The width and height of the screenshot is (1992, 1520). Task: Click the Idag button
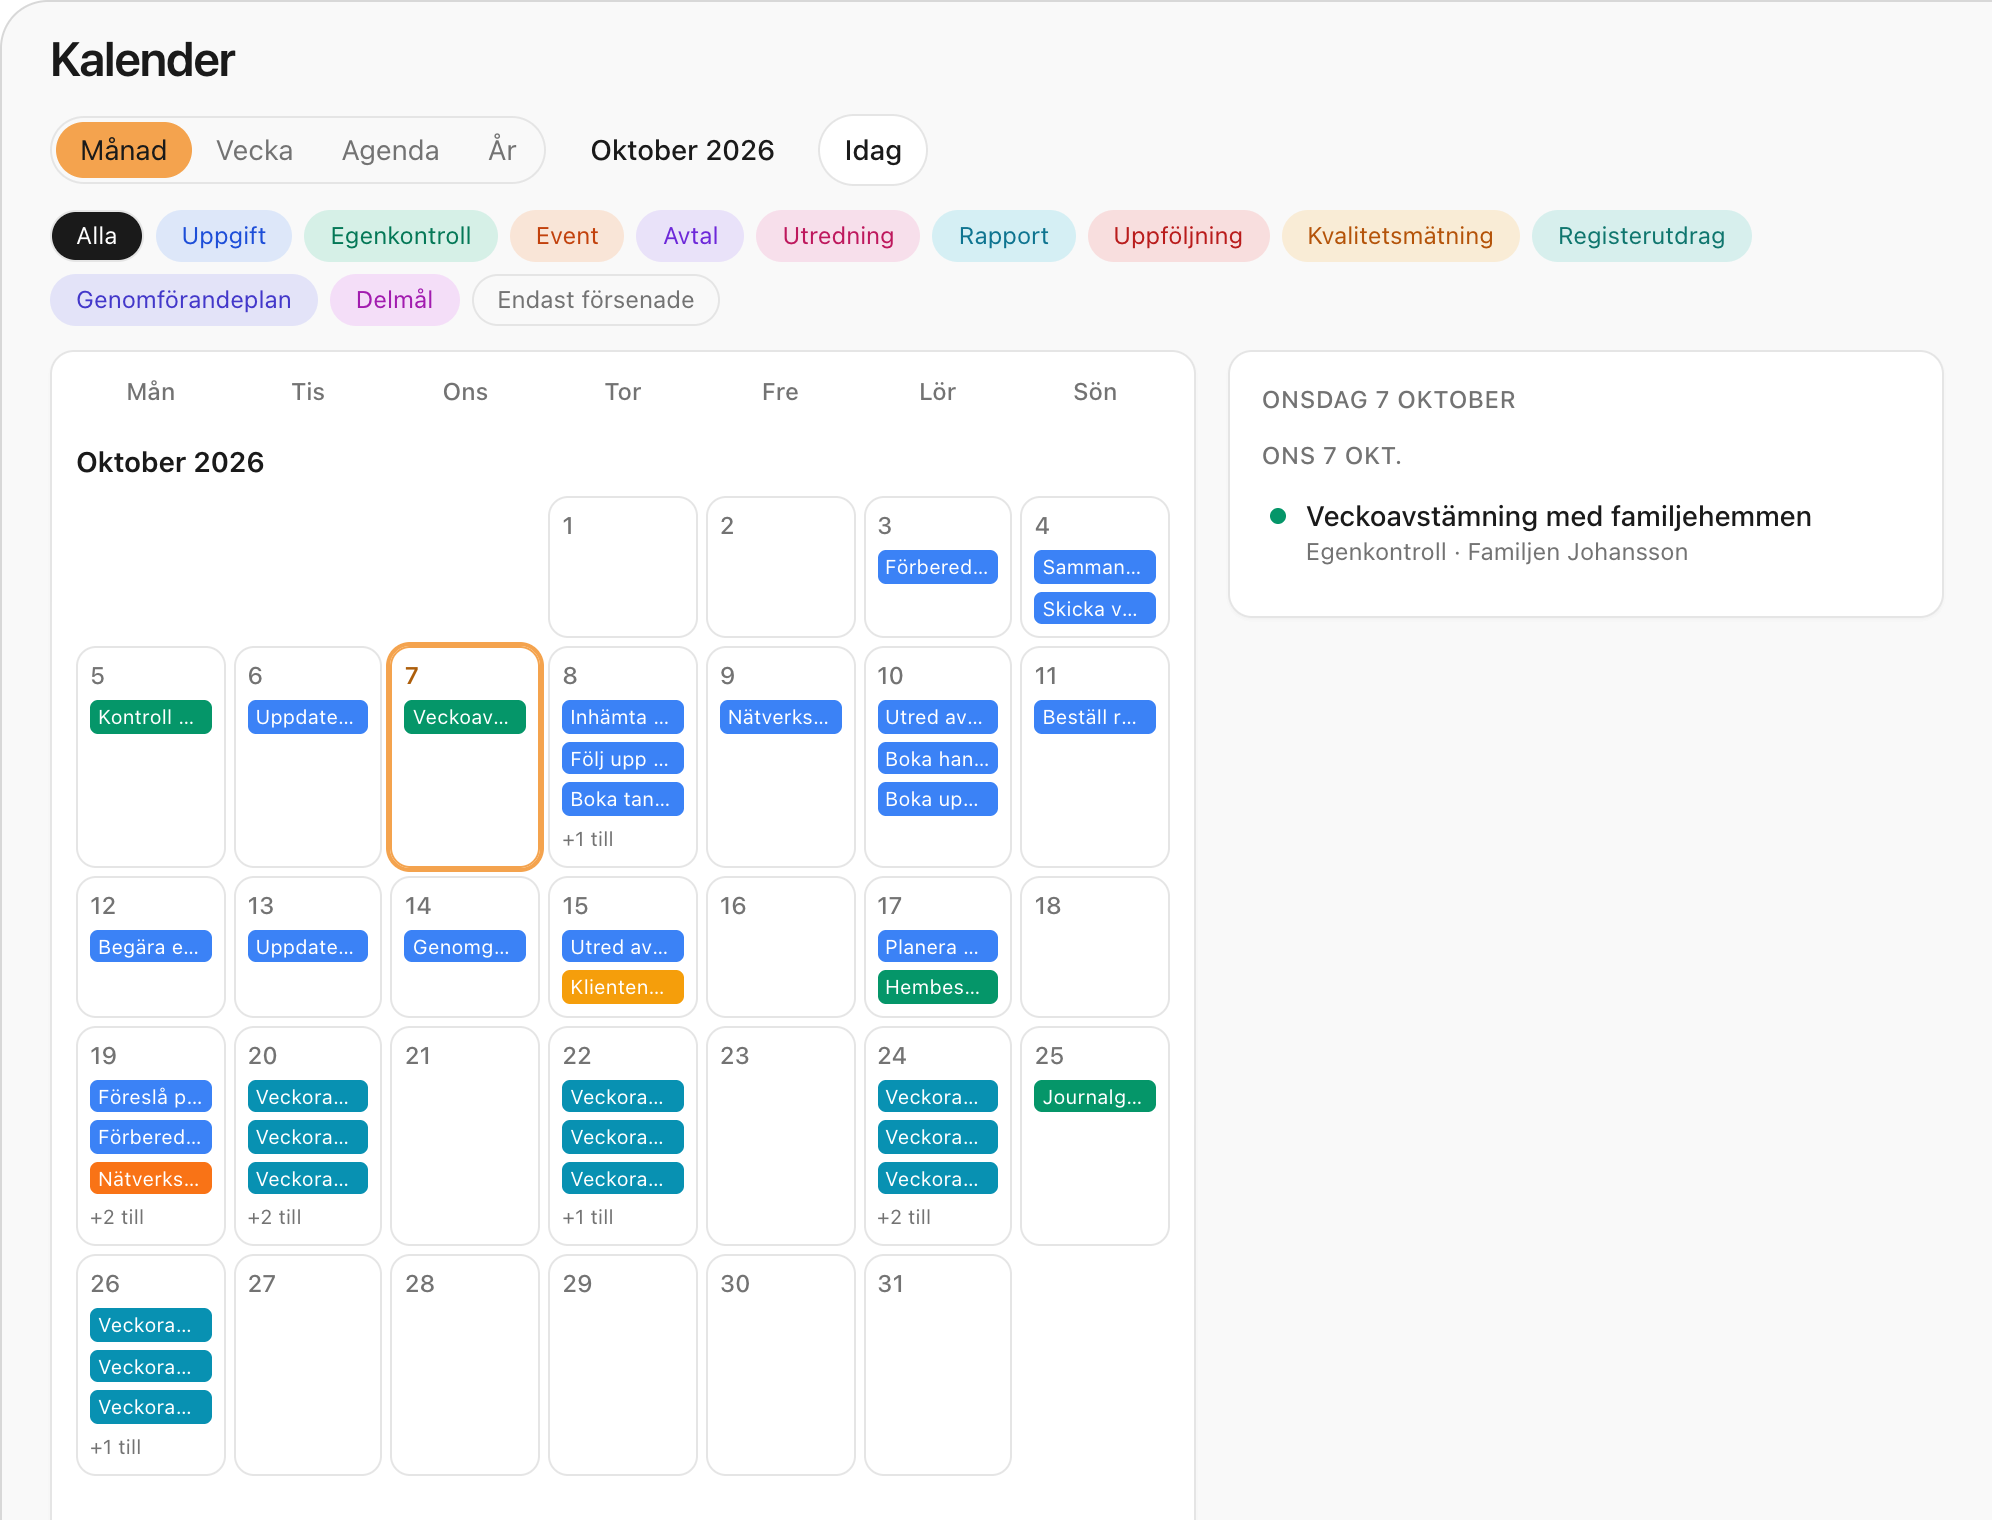[873, 150]
